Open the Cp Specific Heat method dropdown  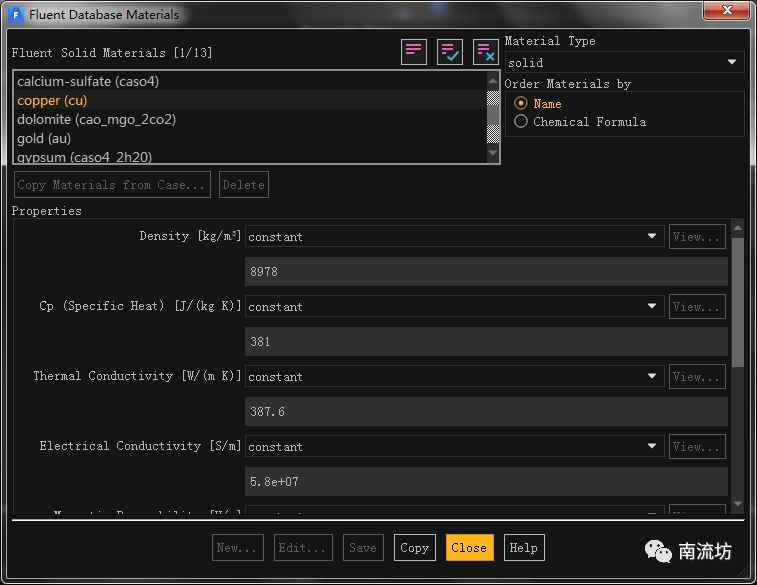click(454, 306)
